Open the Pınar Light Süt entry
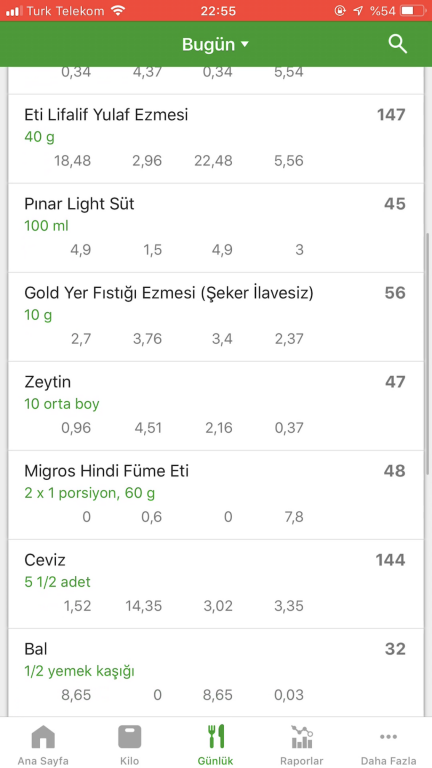This screenshot has width=432, height=768. point(216,228)
